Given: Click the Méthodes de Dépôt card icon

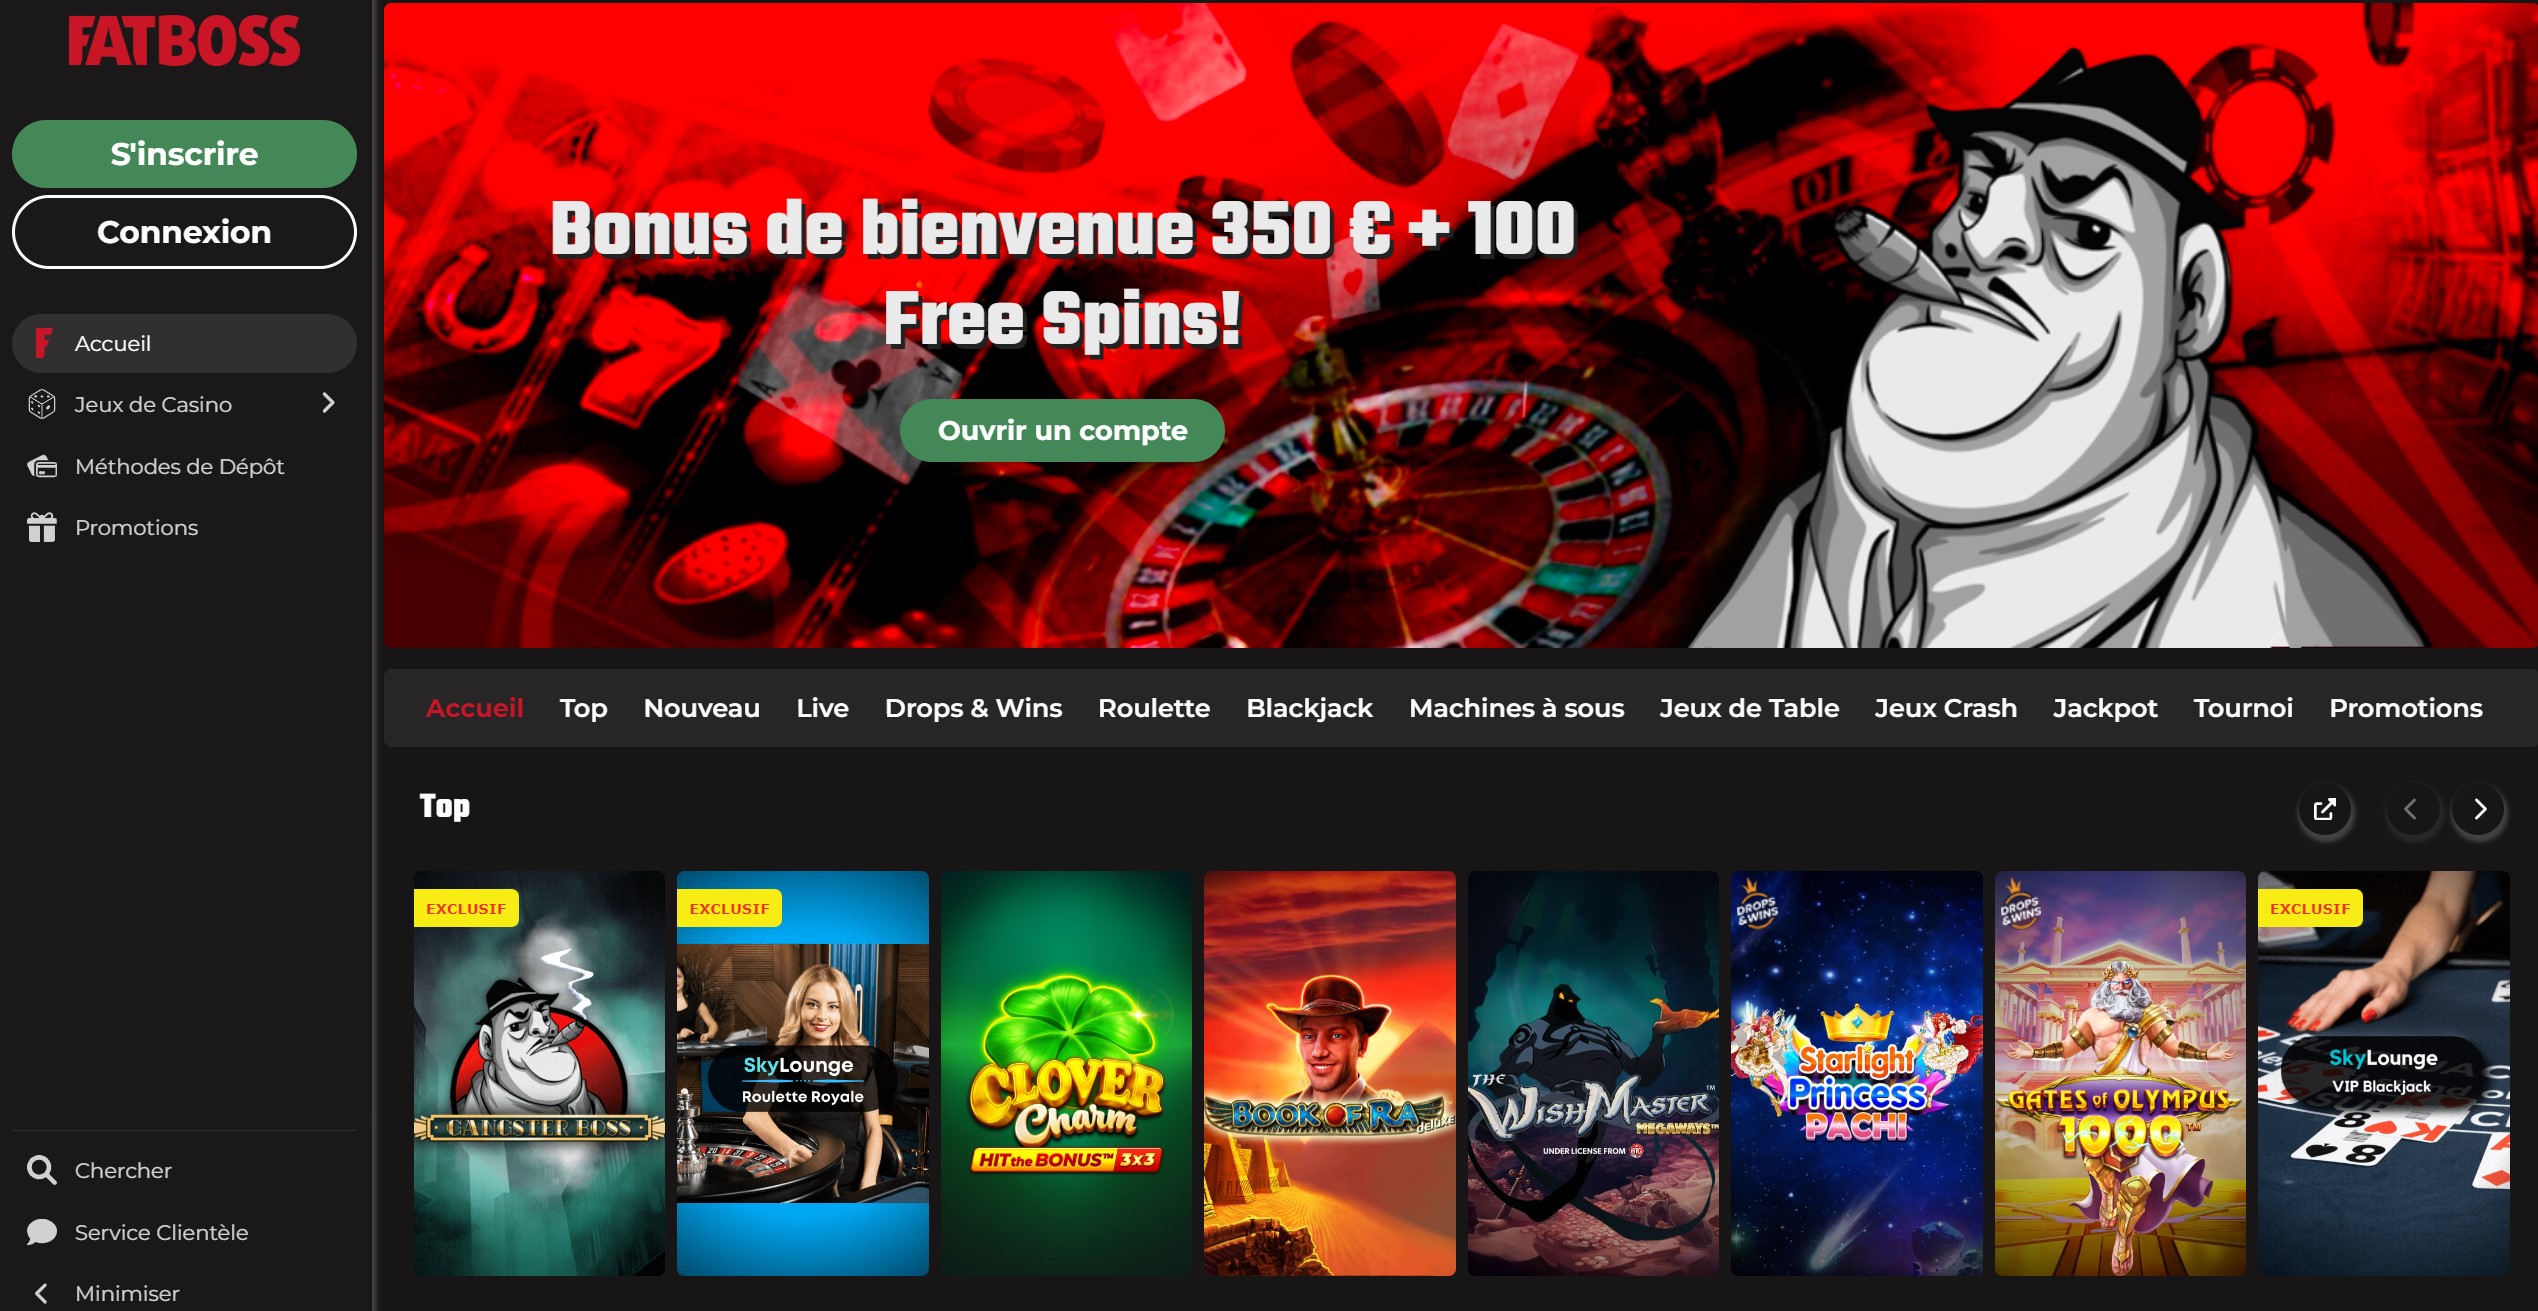Looking at the screenshot, I should [x=42, y=466].
